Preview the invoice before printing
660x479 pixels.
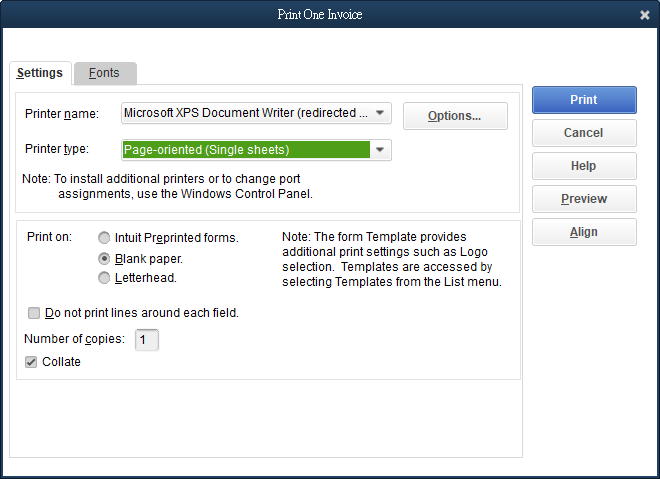584,199
